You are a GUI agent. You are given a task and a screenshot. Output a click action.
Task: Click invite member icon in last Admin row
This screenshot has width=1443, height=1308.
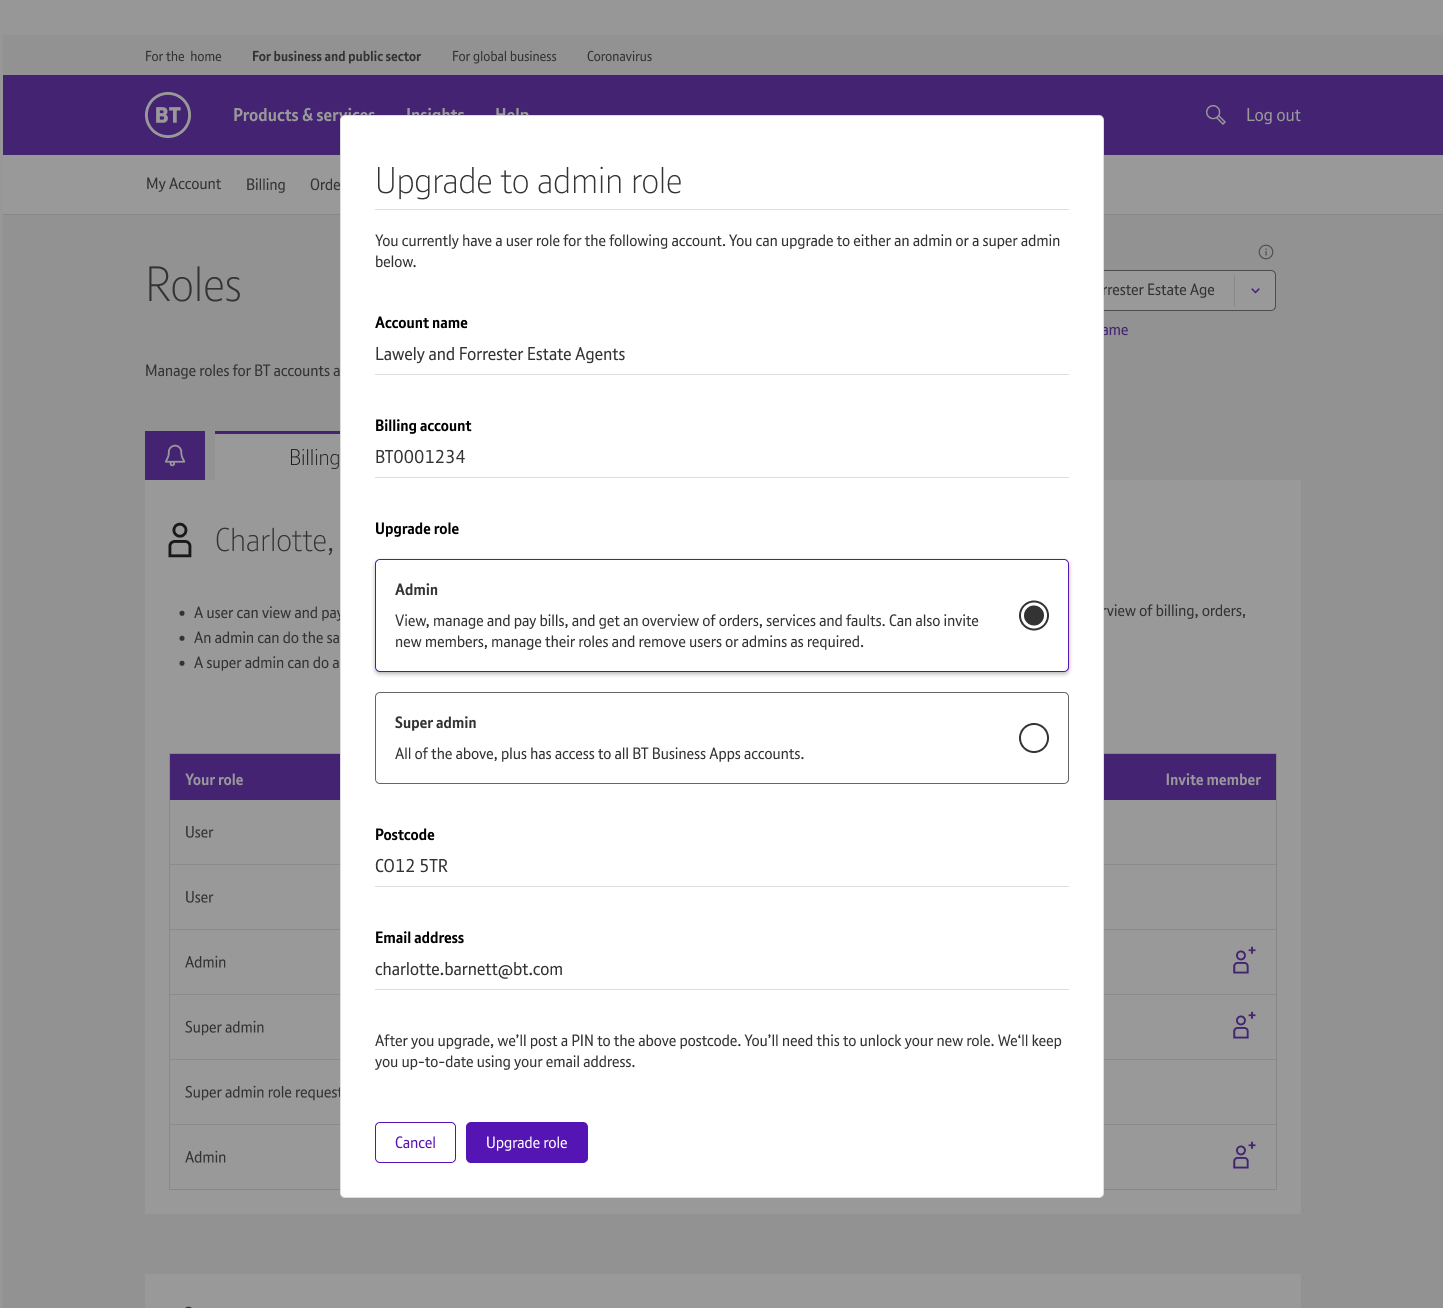tap(1243, 1156)
